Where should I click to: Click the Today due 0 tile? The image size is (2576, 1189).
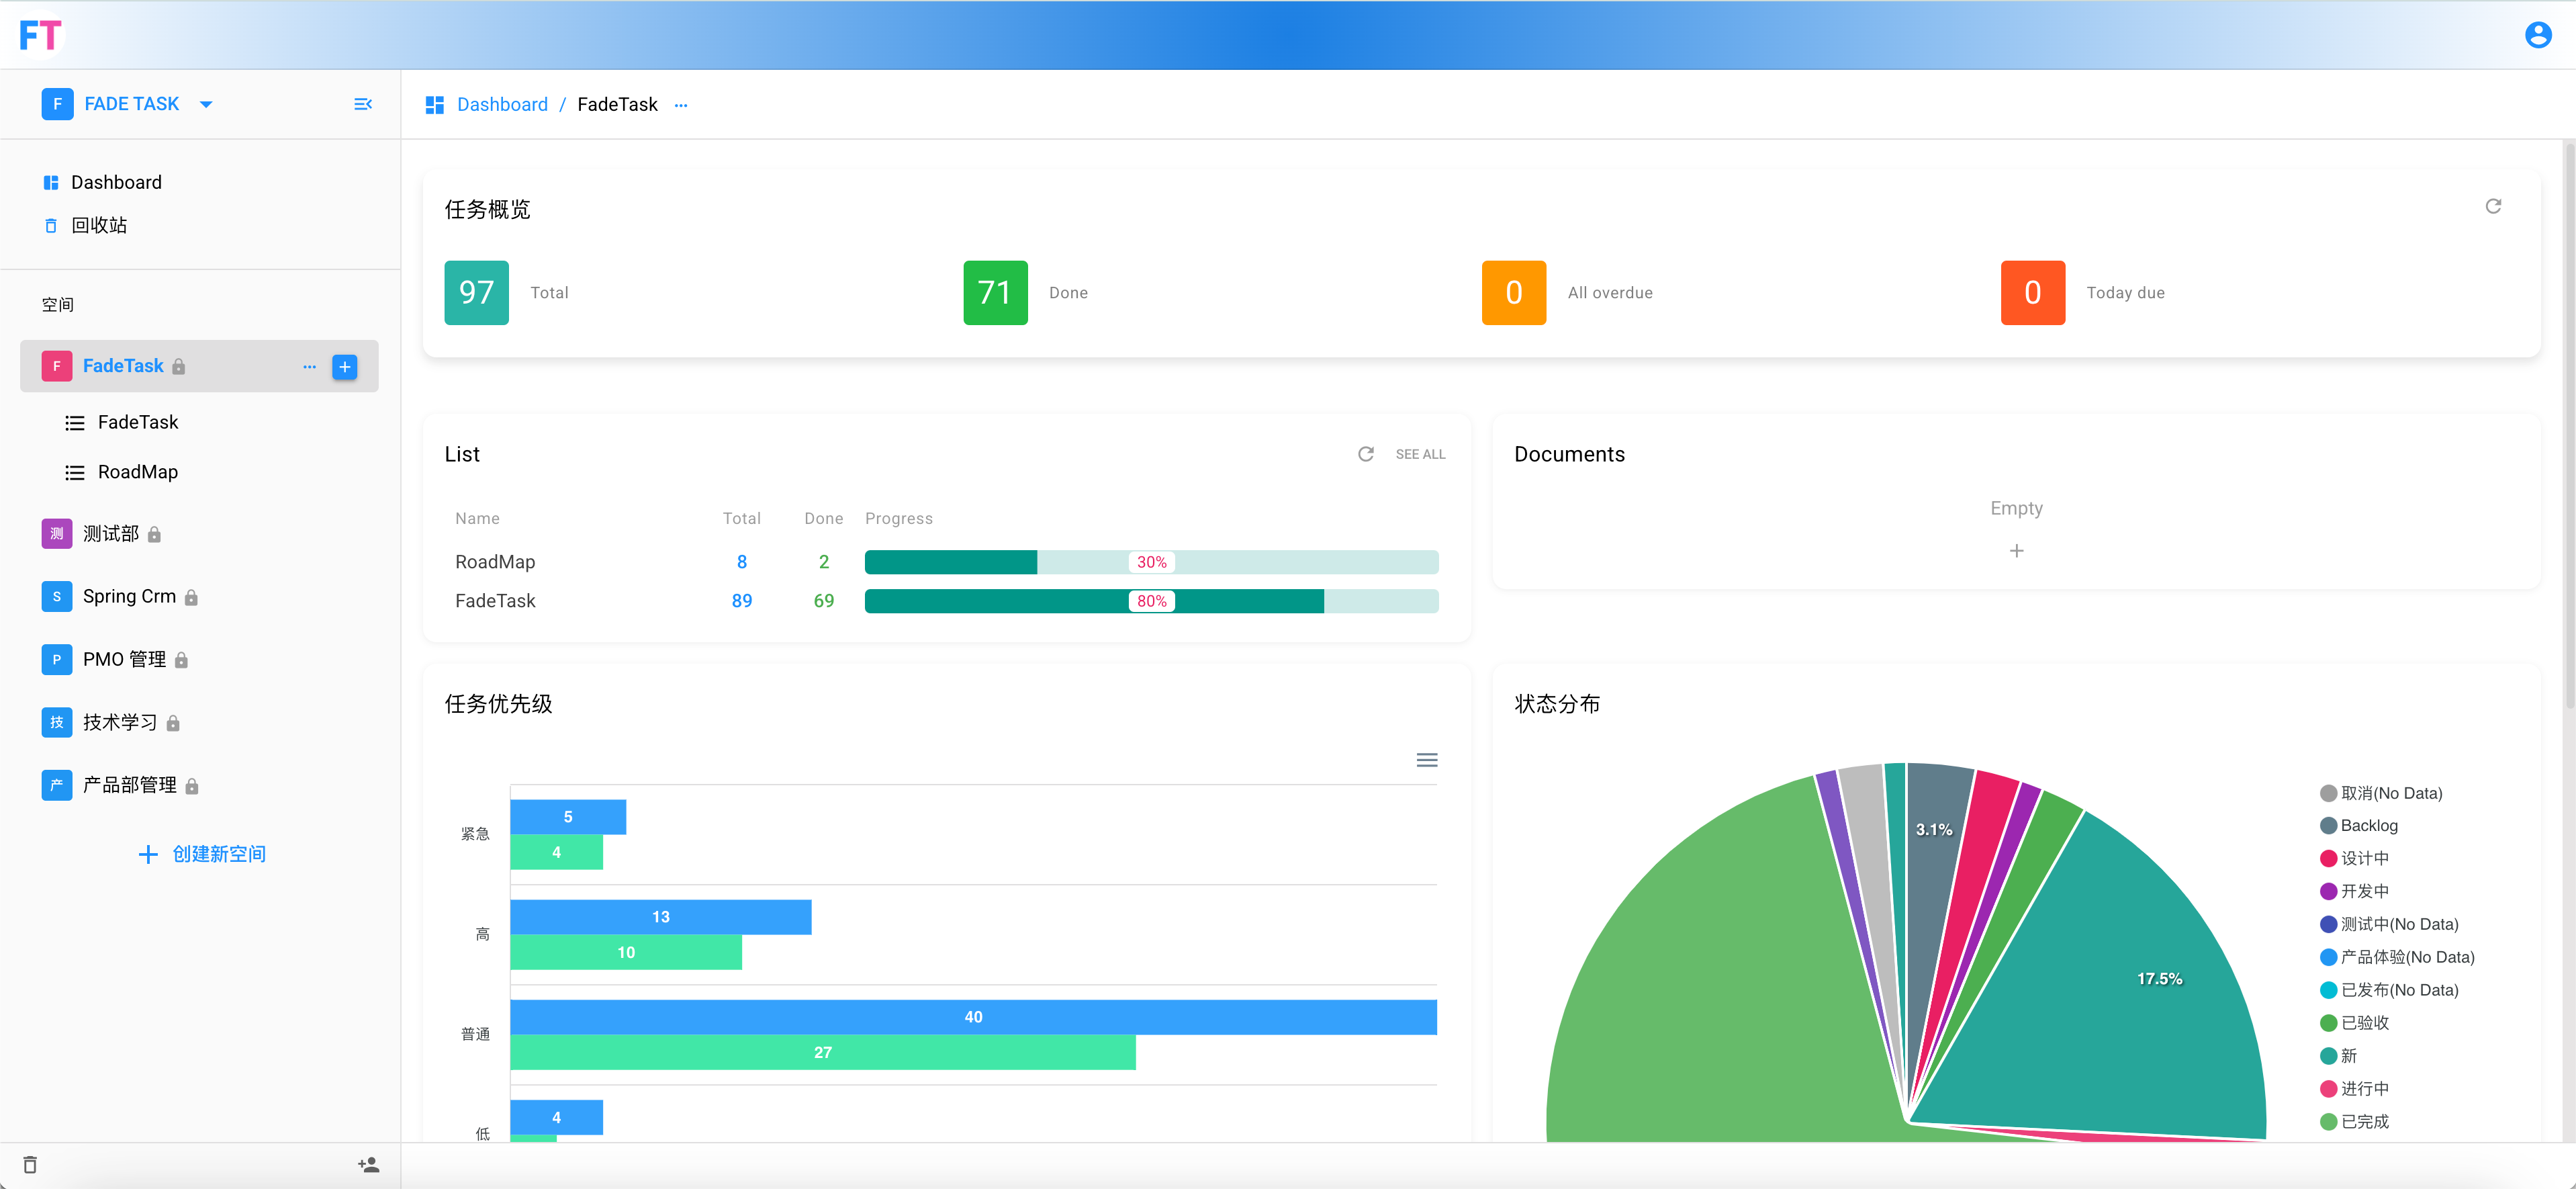click(2032, 293)
